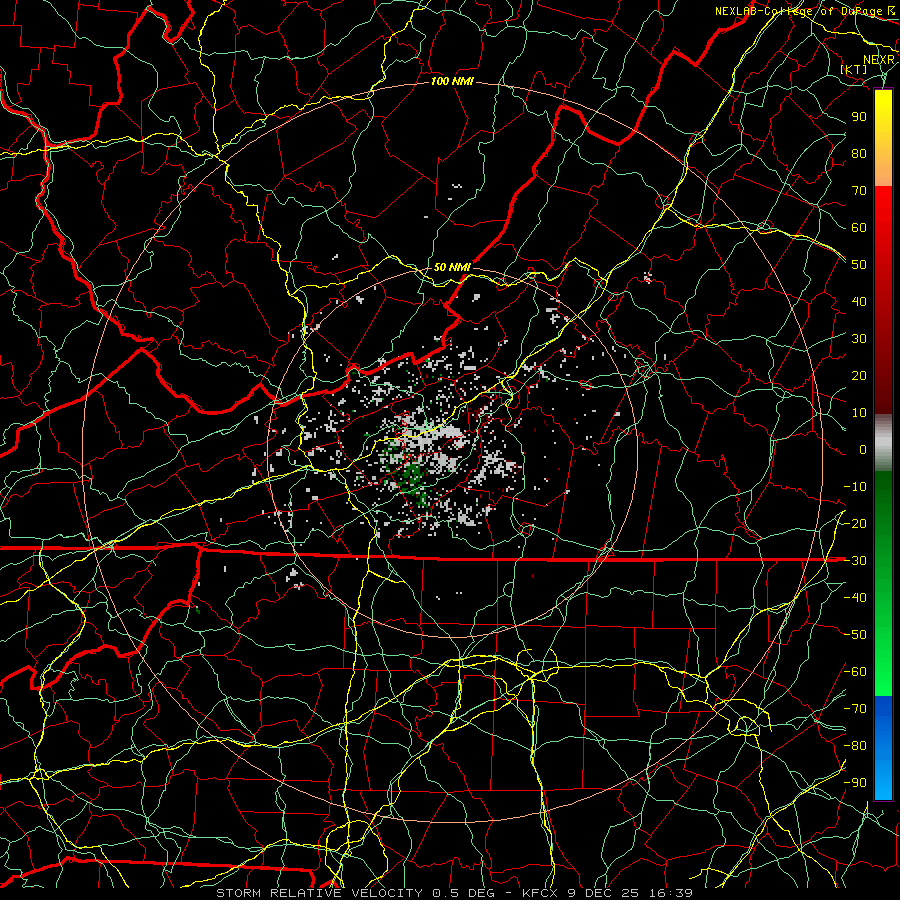
Task: Click the "KFCX" radar site identifier
Action: [538, 893]
